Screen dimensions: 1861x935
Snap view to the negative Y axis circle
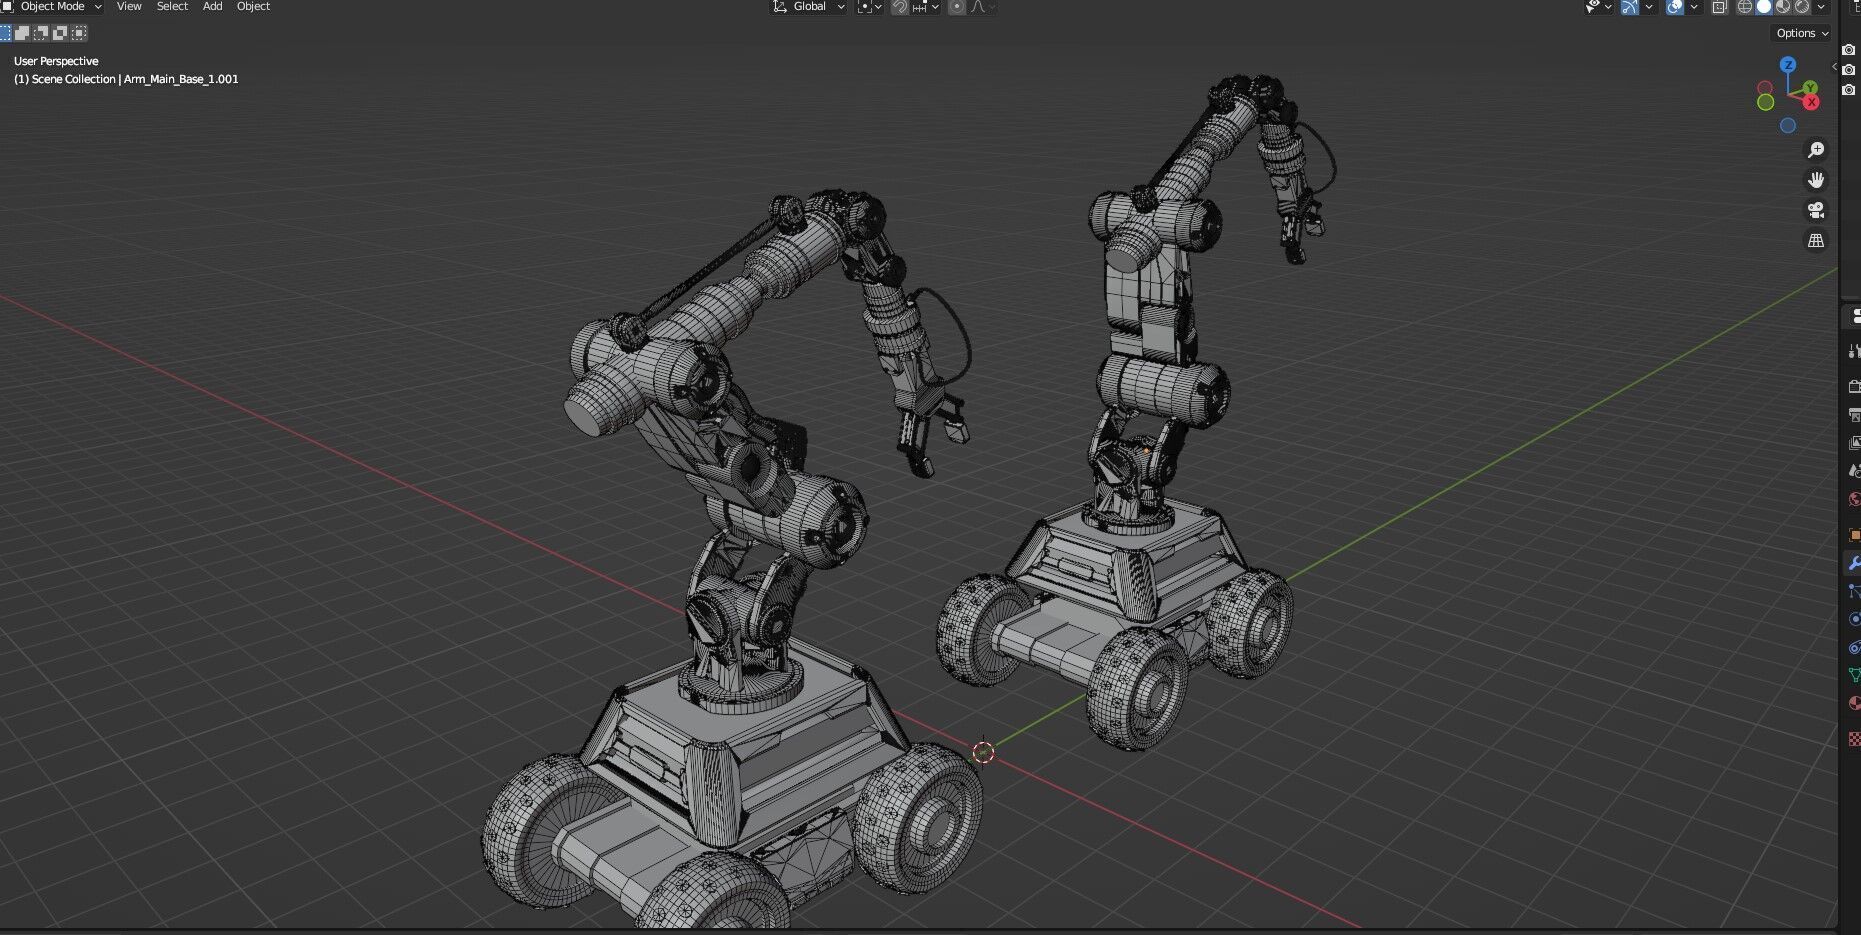(1765, 102)
